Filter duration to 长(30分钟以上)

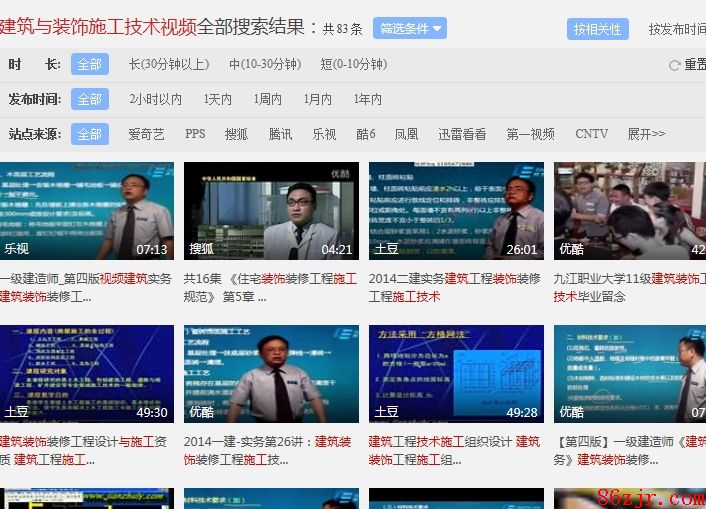pyautogui.click(x=168, y=64)
